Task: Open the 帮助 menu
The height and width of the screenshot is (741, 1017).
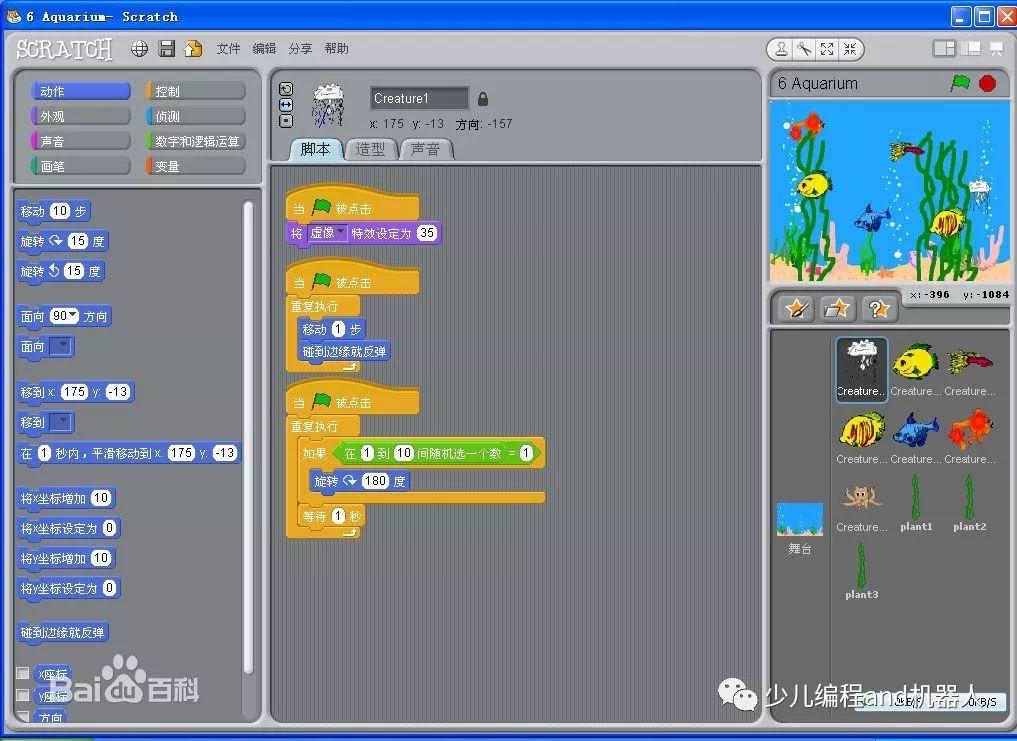Action: [x=337, y=49]
